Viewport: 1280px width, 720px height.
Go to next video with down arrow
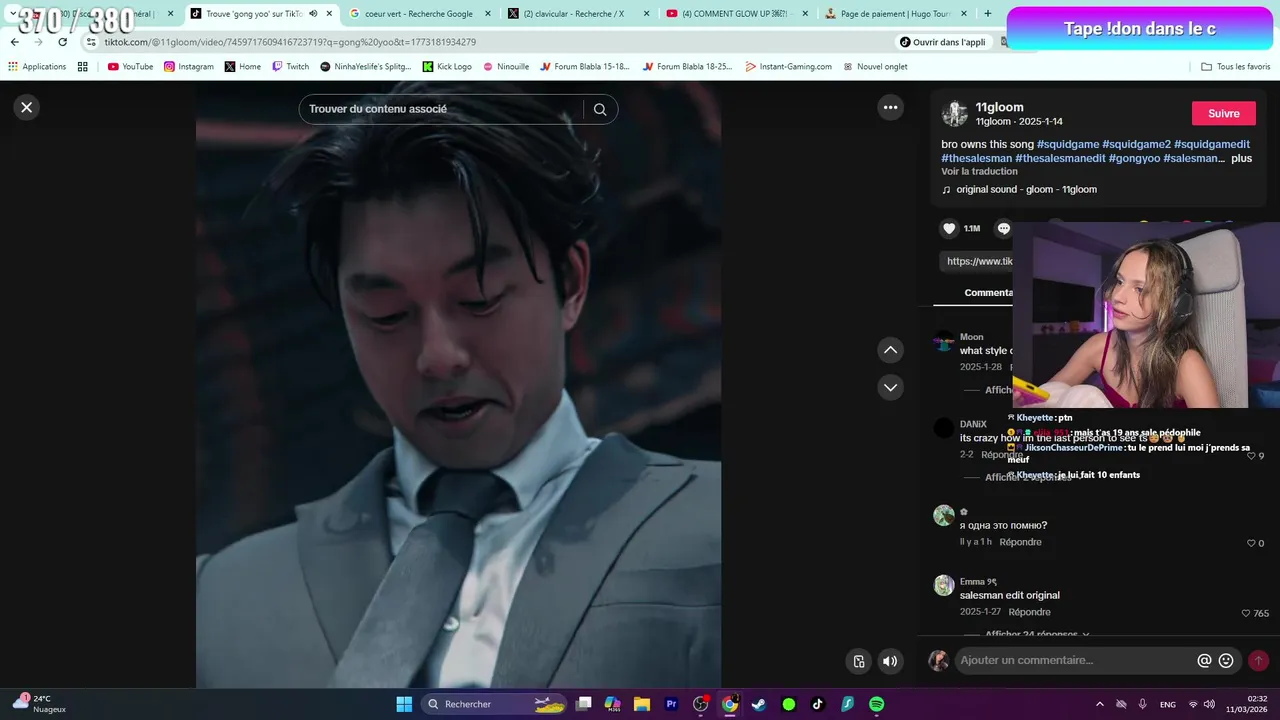pos(890,387)
